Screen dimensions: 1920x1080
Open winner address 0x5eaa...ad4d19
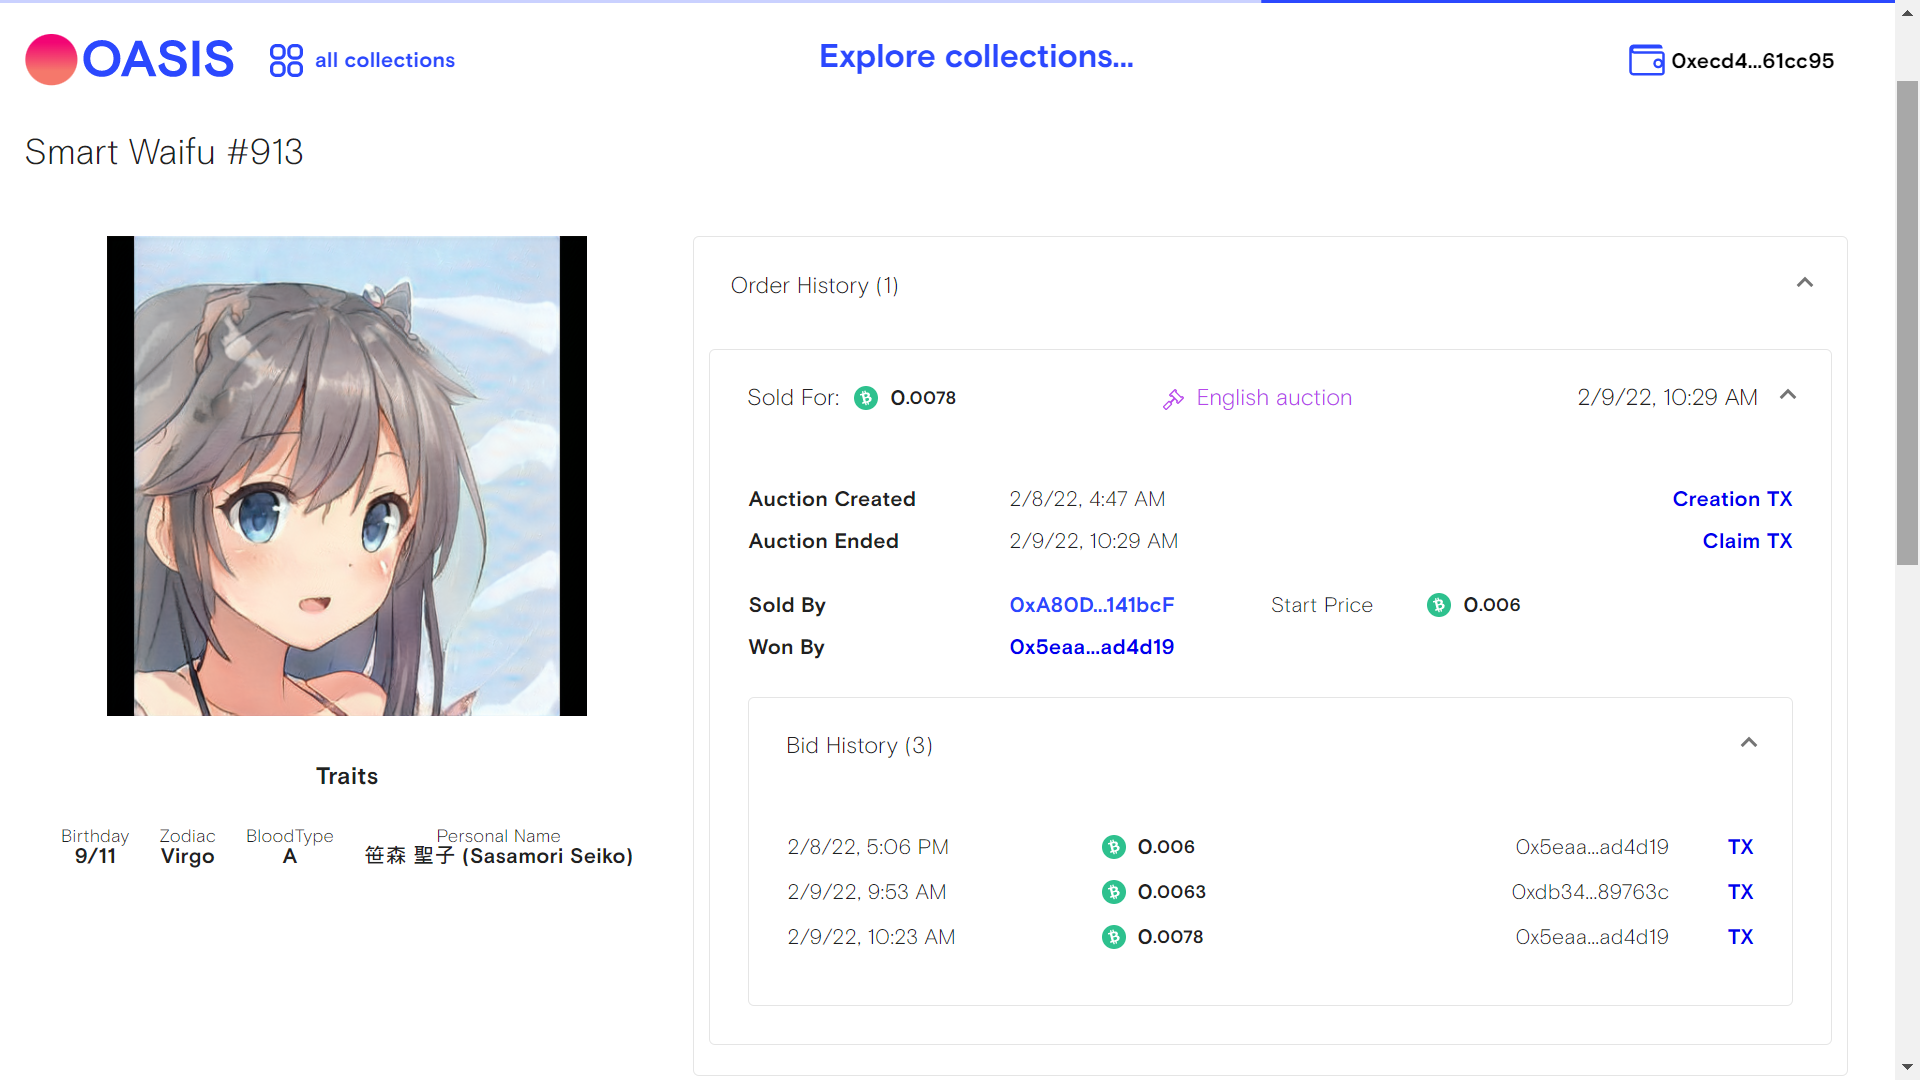click(x=1091, y=647)
